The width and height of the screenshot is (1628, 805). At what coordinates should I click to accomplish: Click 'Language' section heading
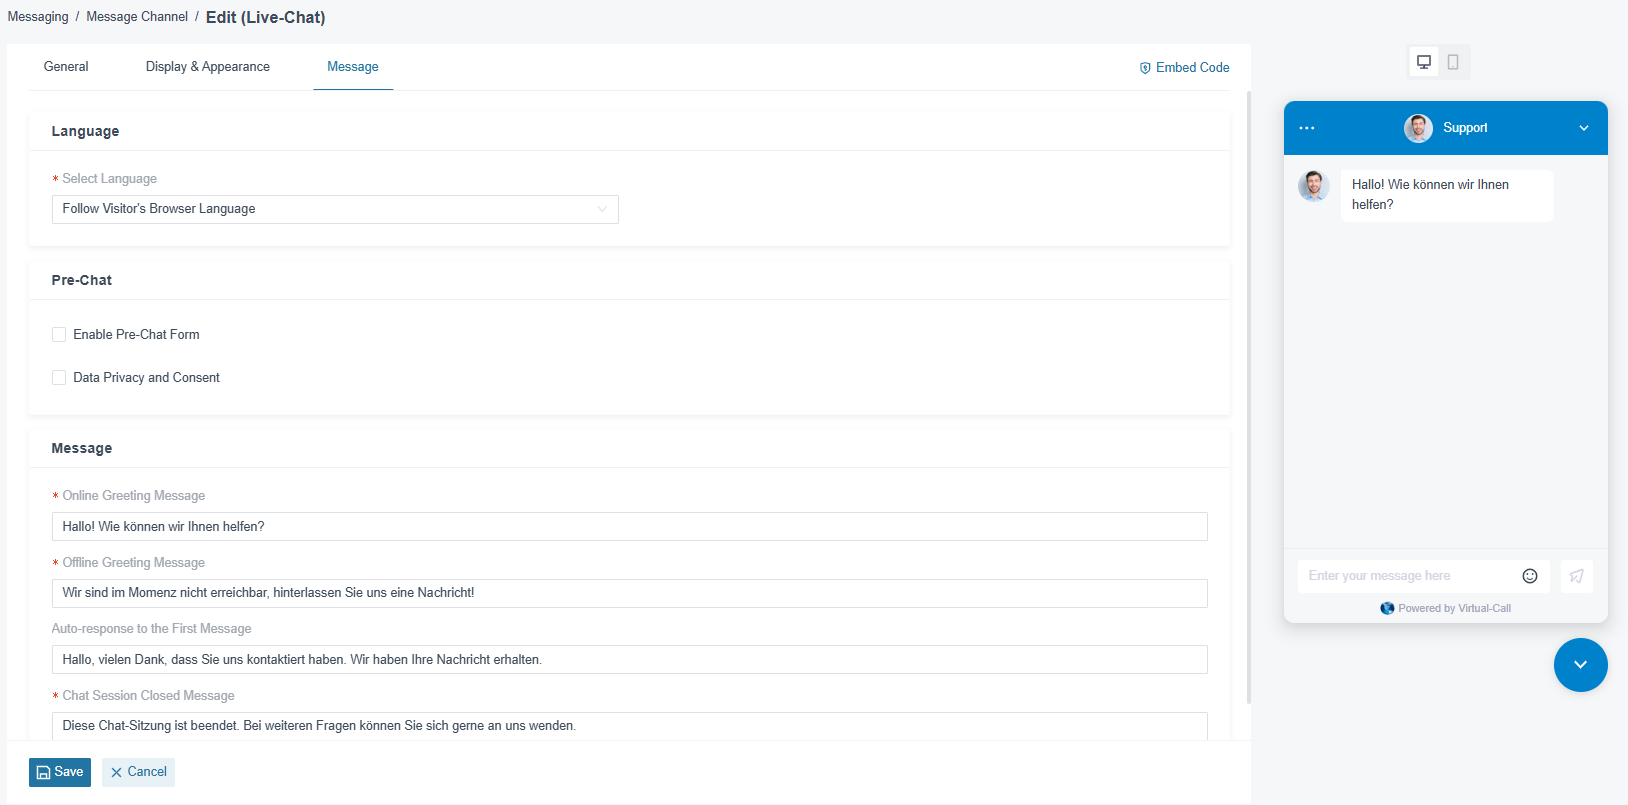coord(85,131)
